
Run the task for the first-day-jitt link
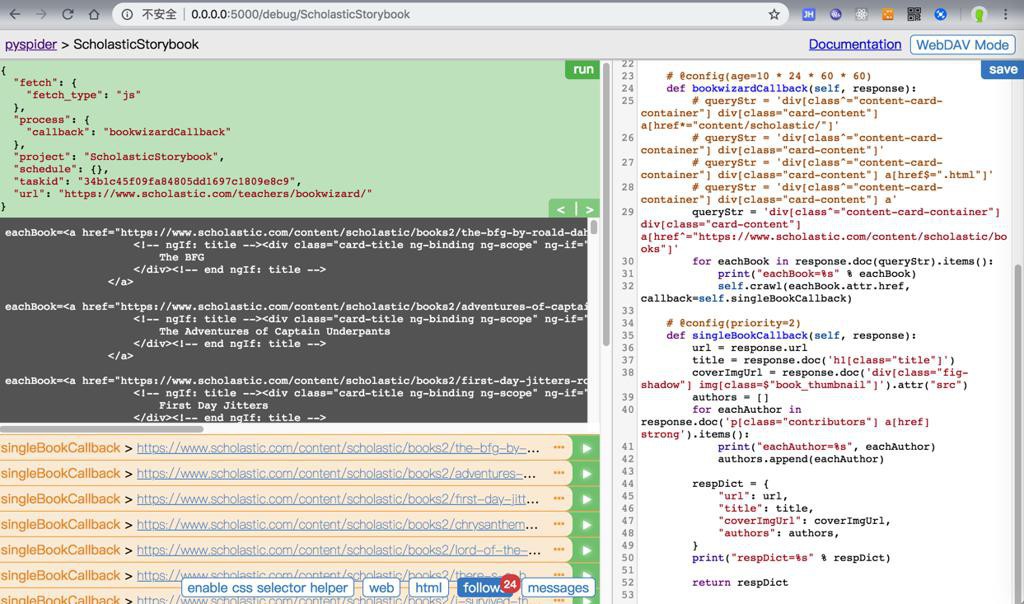(x=586, y=500)
